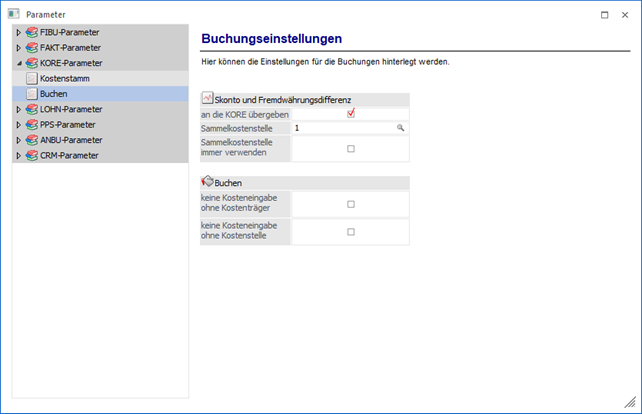Click the KORE-Parameter stack icon
This screenshot has width=642, height=414.
[x=32, y=62]
